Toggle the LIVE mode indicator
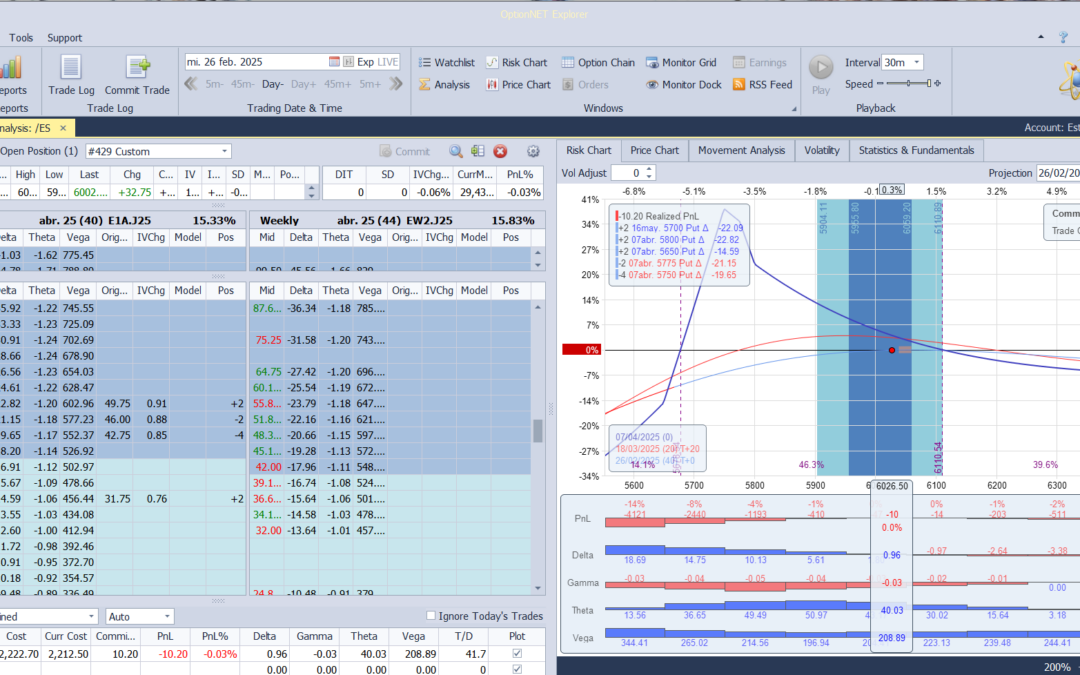 [x=388, y=62]
